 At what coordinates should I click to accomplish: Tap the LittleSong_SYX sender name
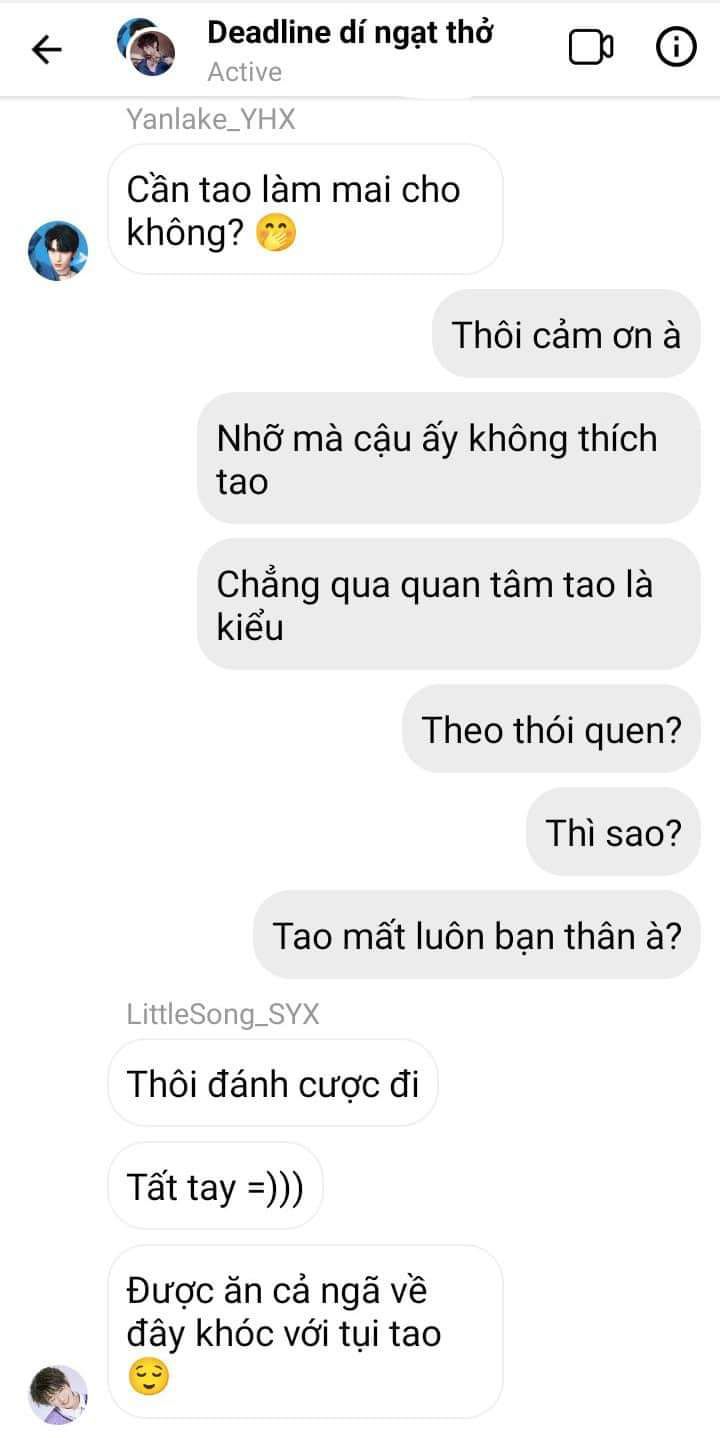pyautogui.click(x=223, y=1014)
